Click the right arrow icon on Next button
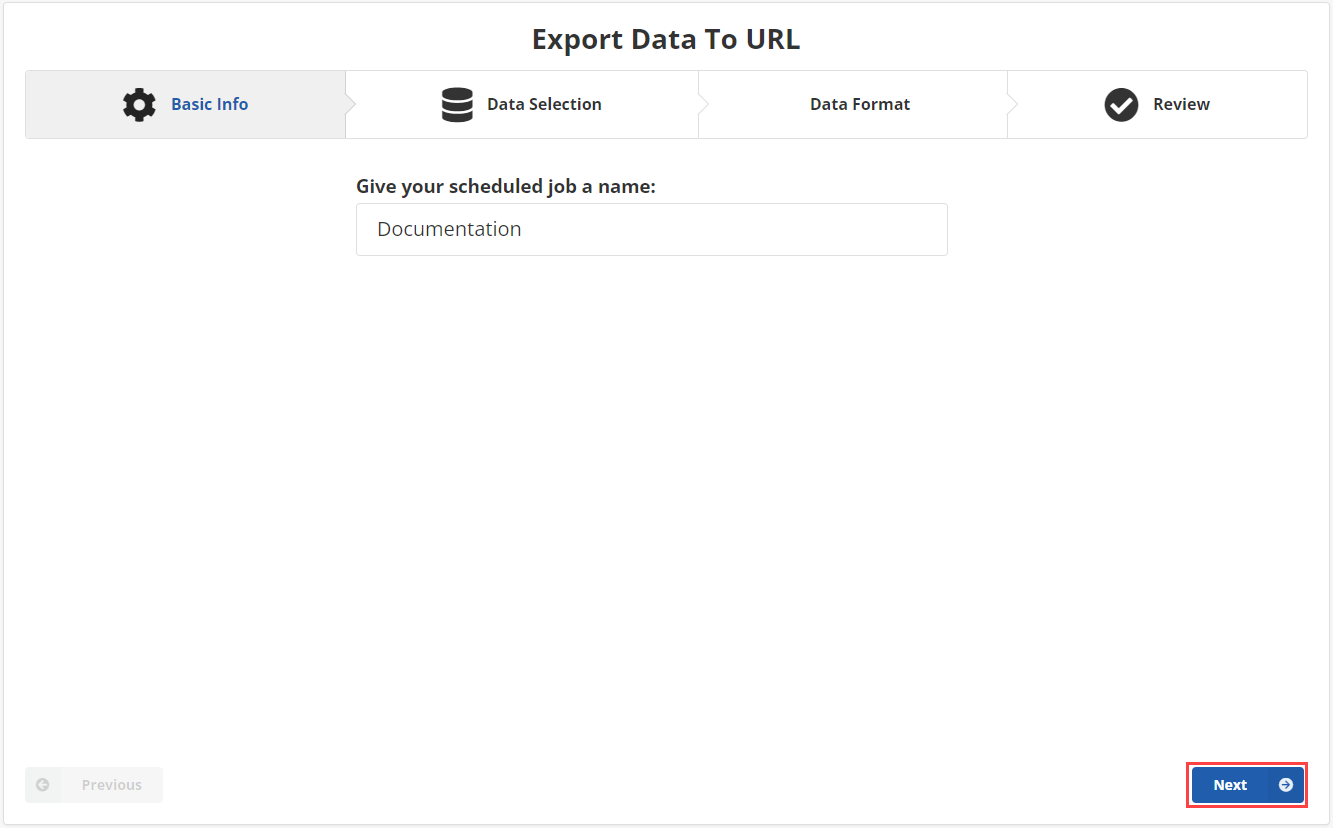 (1285, 785)
